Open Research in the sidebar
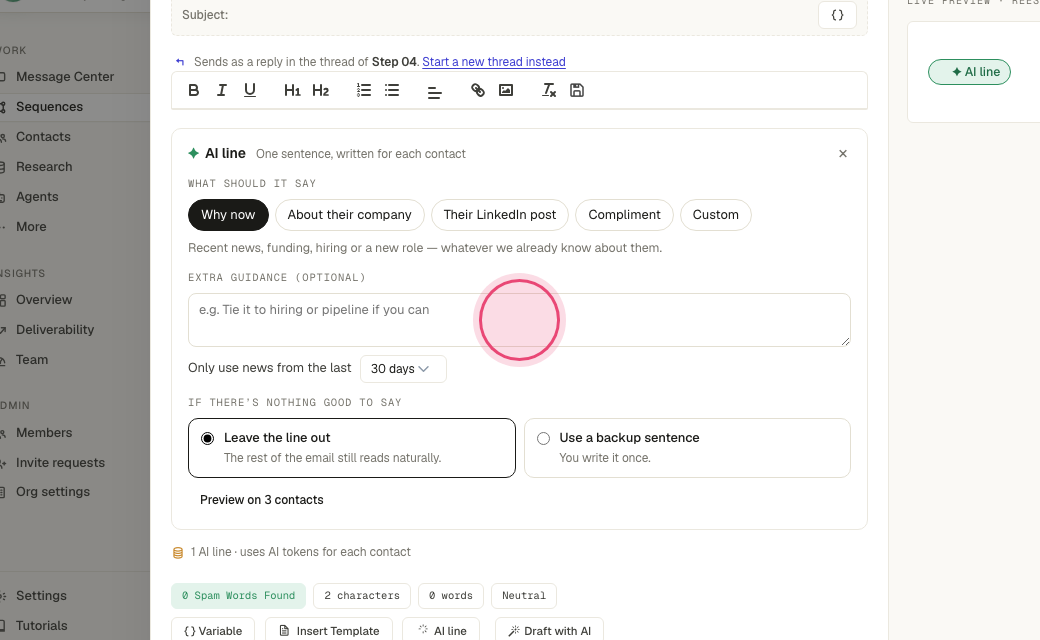 point(44,166)
